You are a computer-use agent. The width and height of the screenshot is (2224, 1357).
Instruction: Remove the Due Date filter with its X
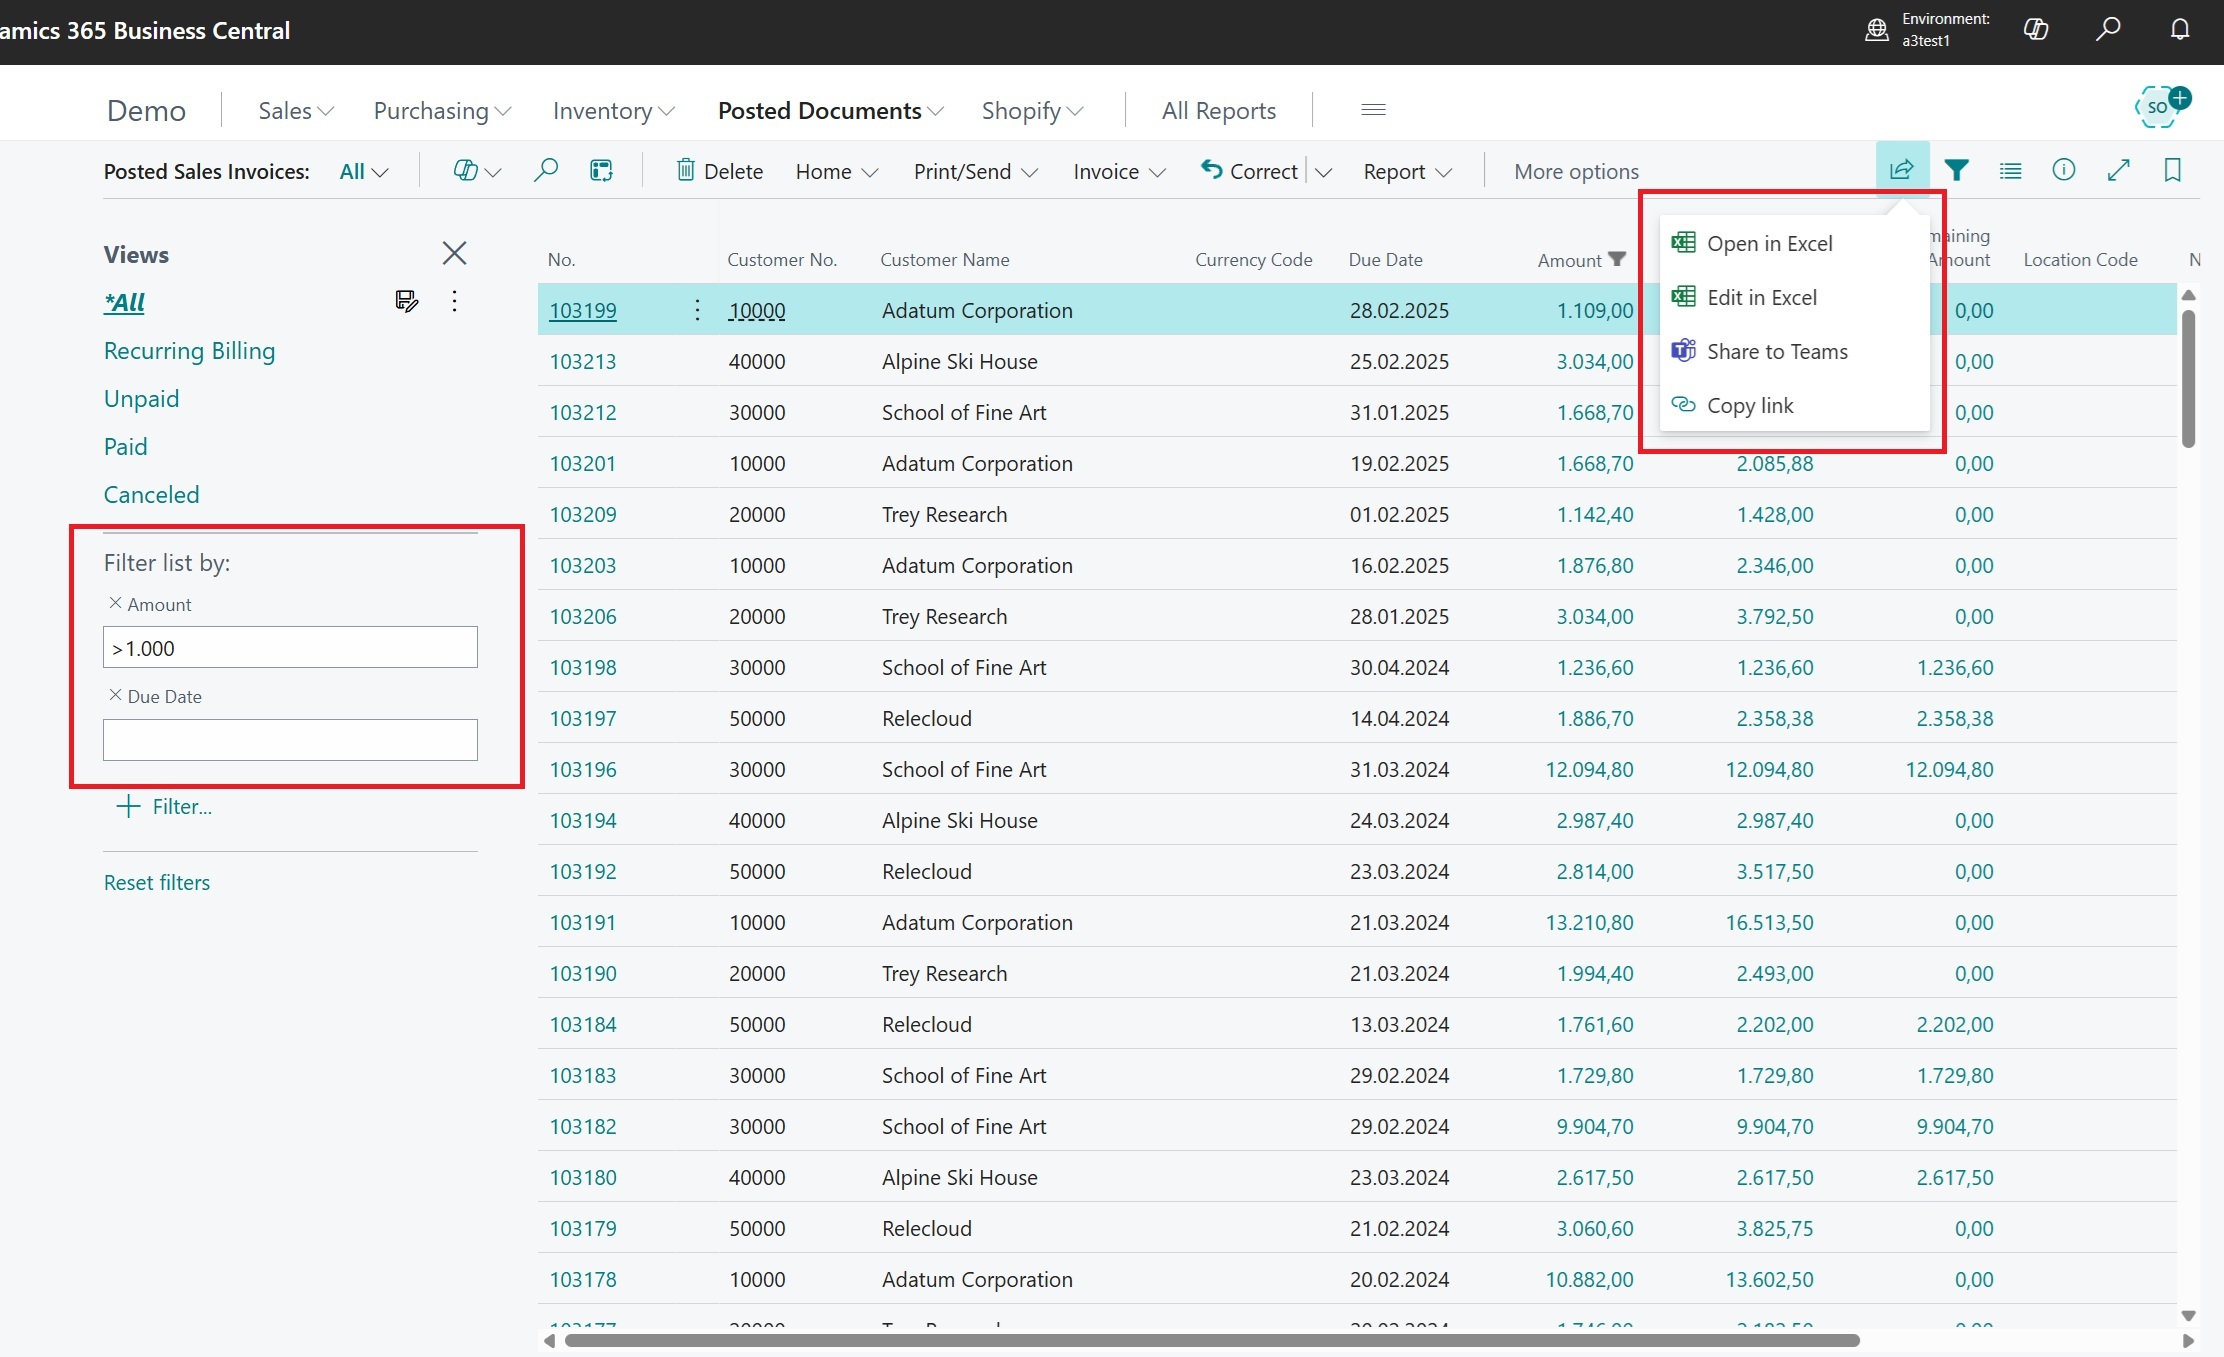[115, 695]
